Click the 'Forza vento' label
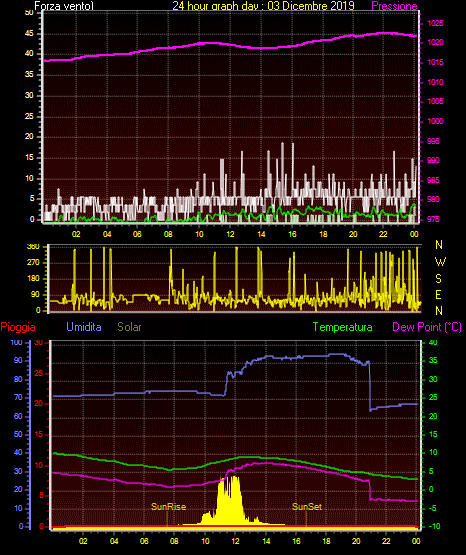This screenshot has height=555, width=466. 64,6
